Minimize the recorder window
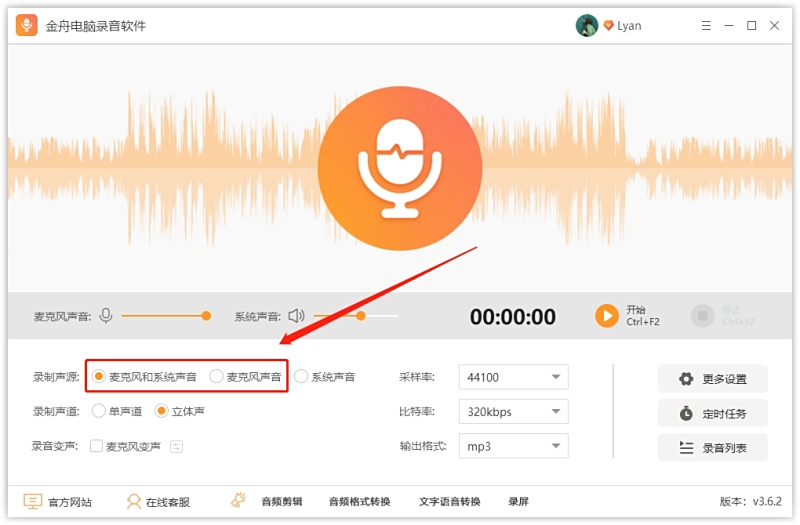This screenshot has width=800, height=525. click(729, 26)
